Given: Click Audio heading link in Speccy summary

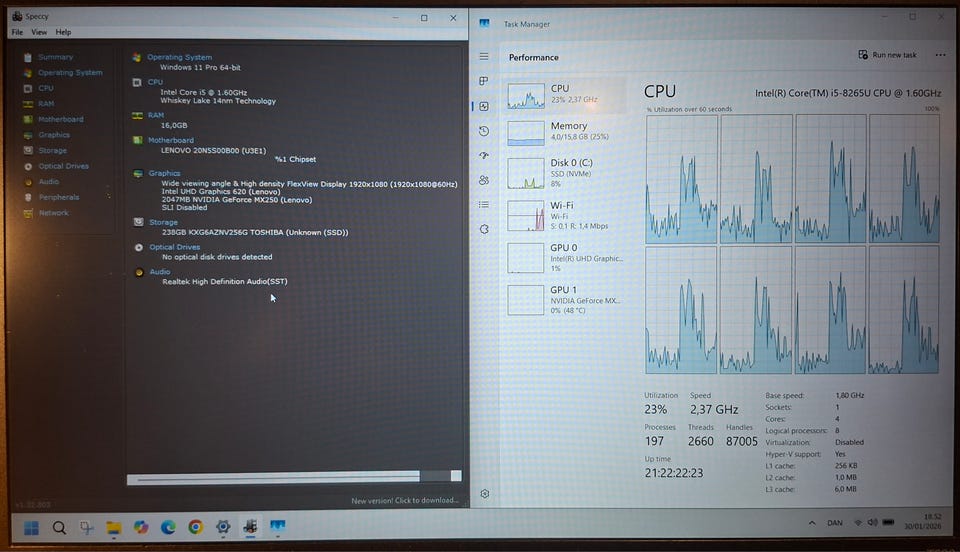Looking at the screenshot, I should (160, 272).
